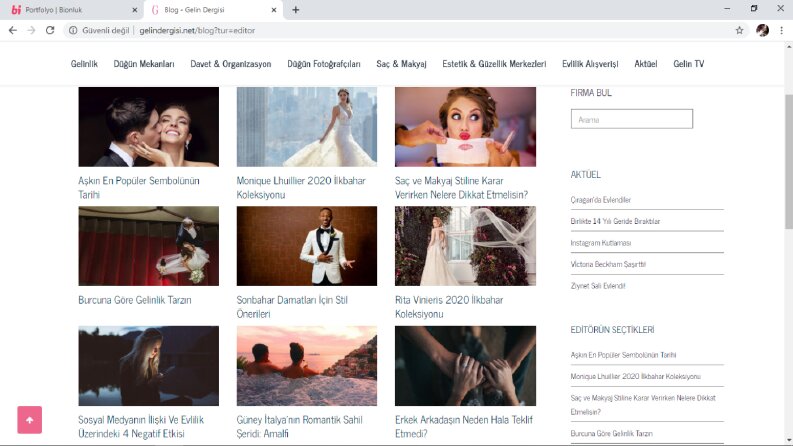The height and width of the screenshot is (446, 793).
Task: Click the browser forward arrow
Action: (31, 30)
